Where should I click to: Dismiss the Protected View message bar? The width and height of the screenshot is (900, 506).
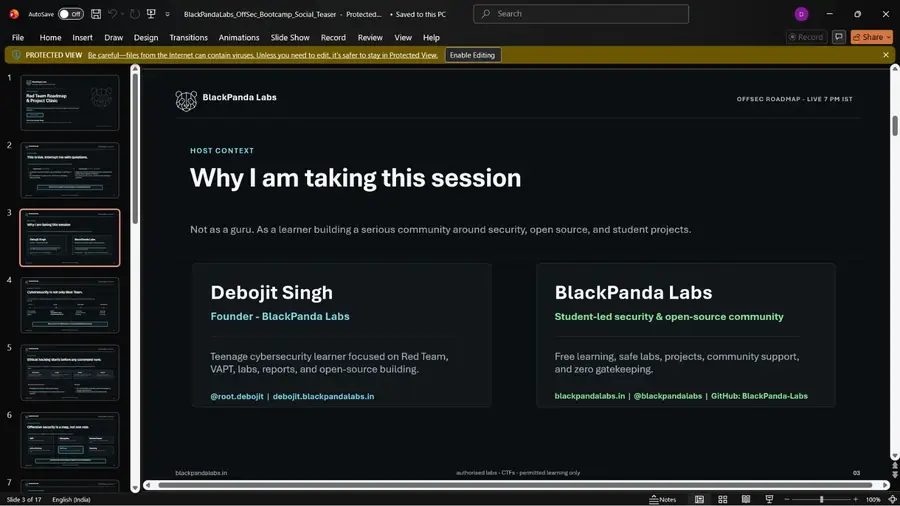tap(886, 55)
